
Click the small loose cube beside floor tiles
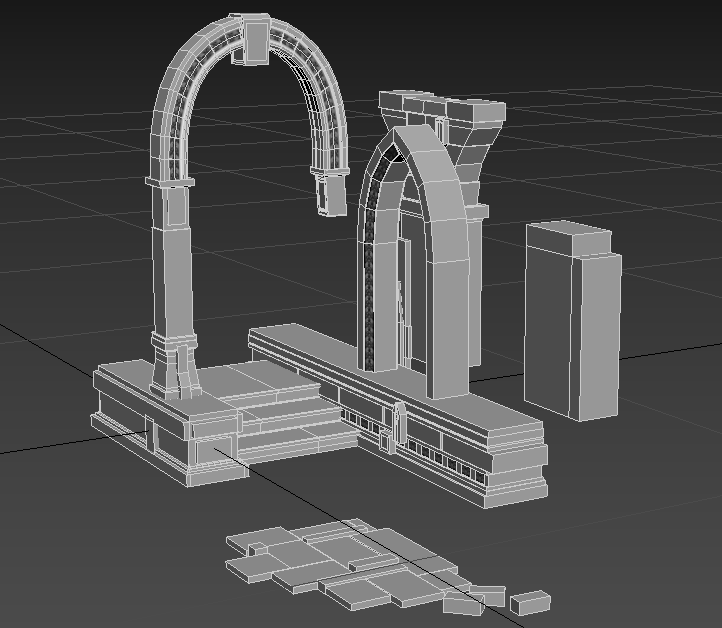click(x=530, y=603)
